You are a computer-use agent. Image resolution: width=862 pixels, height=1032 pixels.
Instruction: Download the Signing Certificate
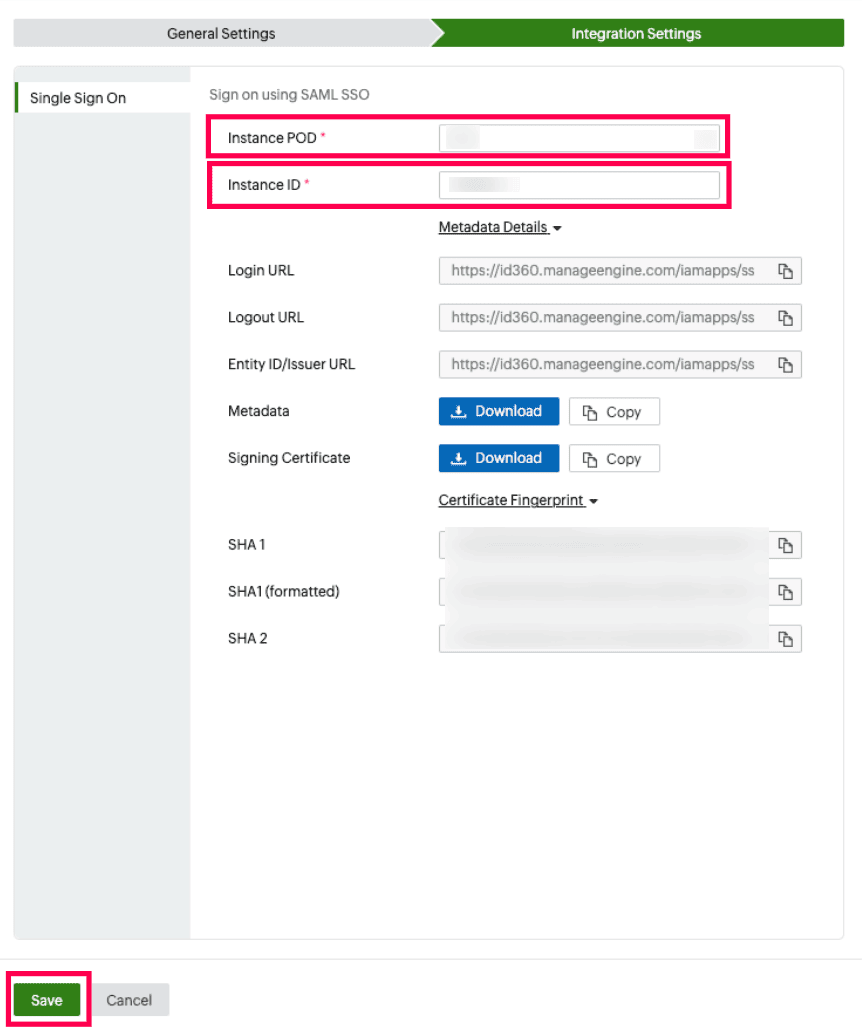pos(498,458)
